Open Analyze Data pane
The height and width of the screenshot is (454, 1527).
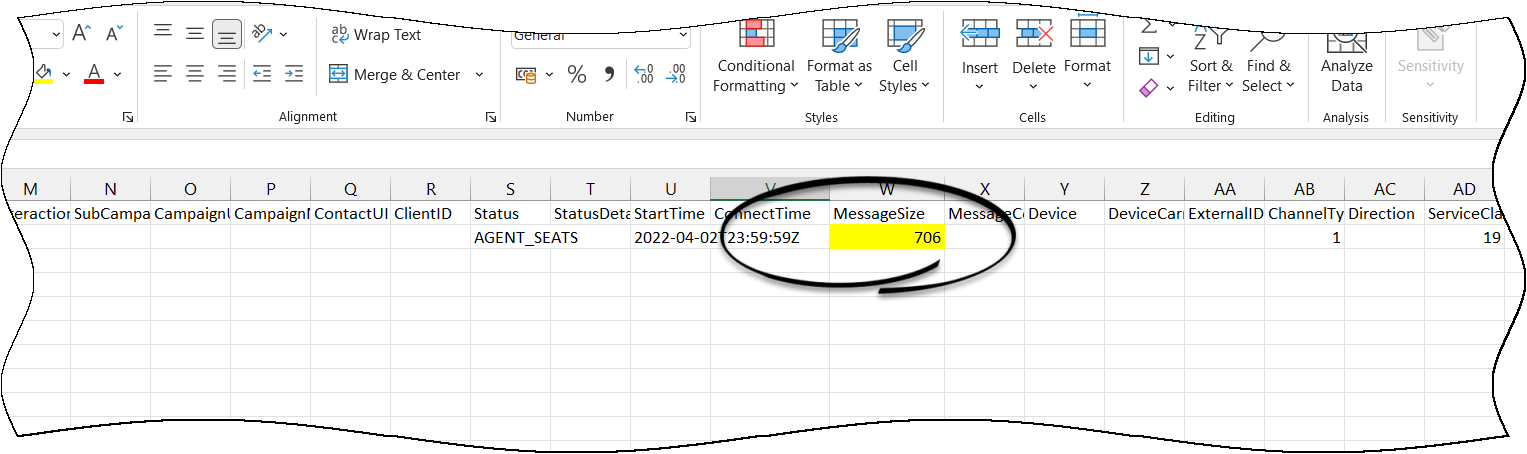[1346, 64]
